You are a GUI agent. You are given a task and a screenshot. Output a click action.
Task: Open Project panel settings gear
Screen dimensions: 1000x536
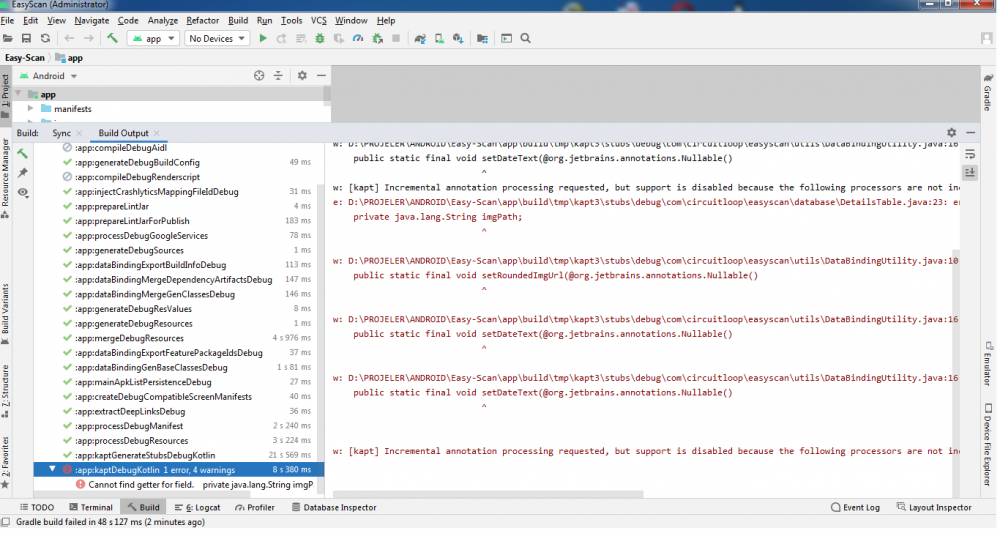(300, 76)
